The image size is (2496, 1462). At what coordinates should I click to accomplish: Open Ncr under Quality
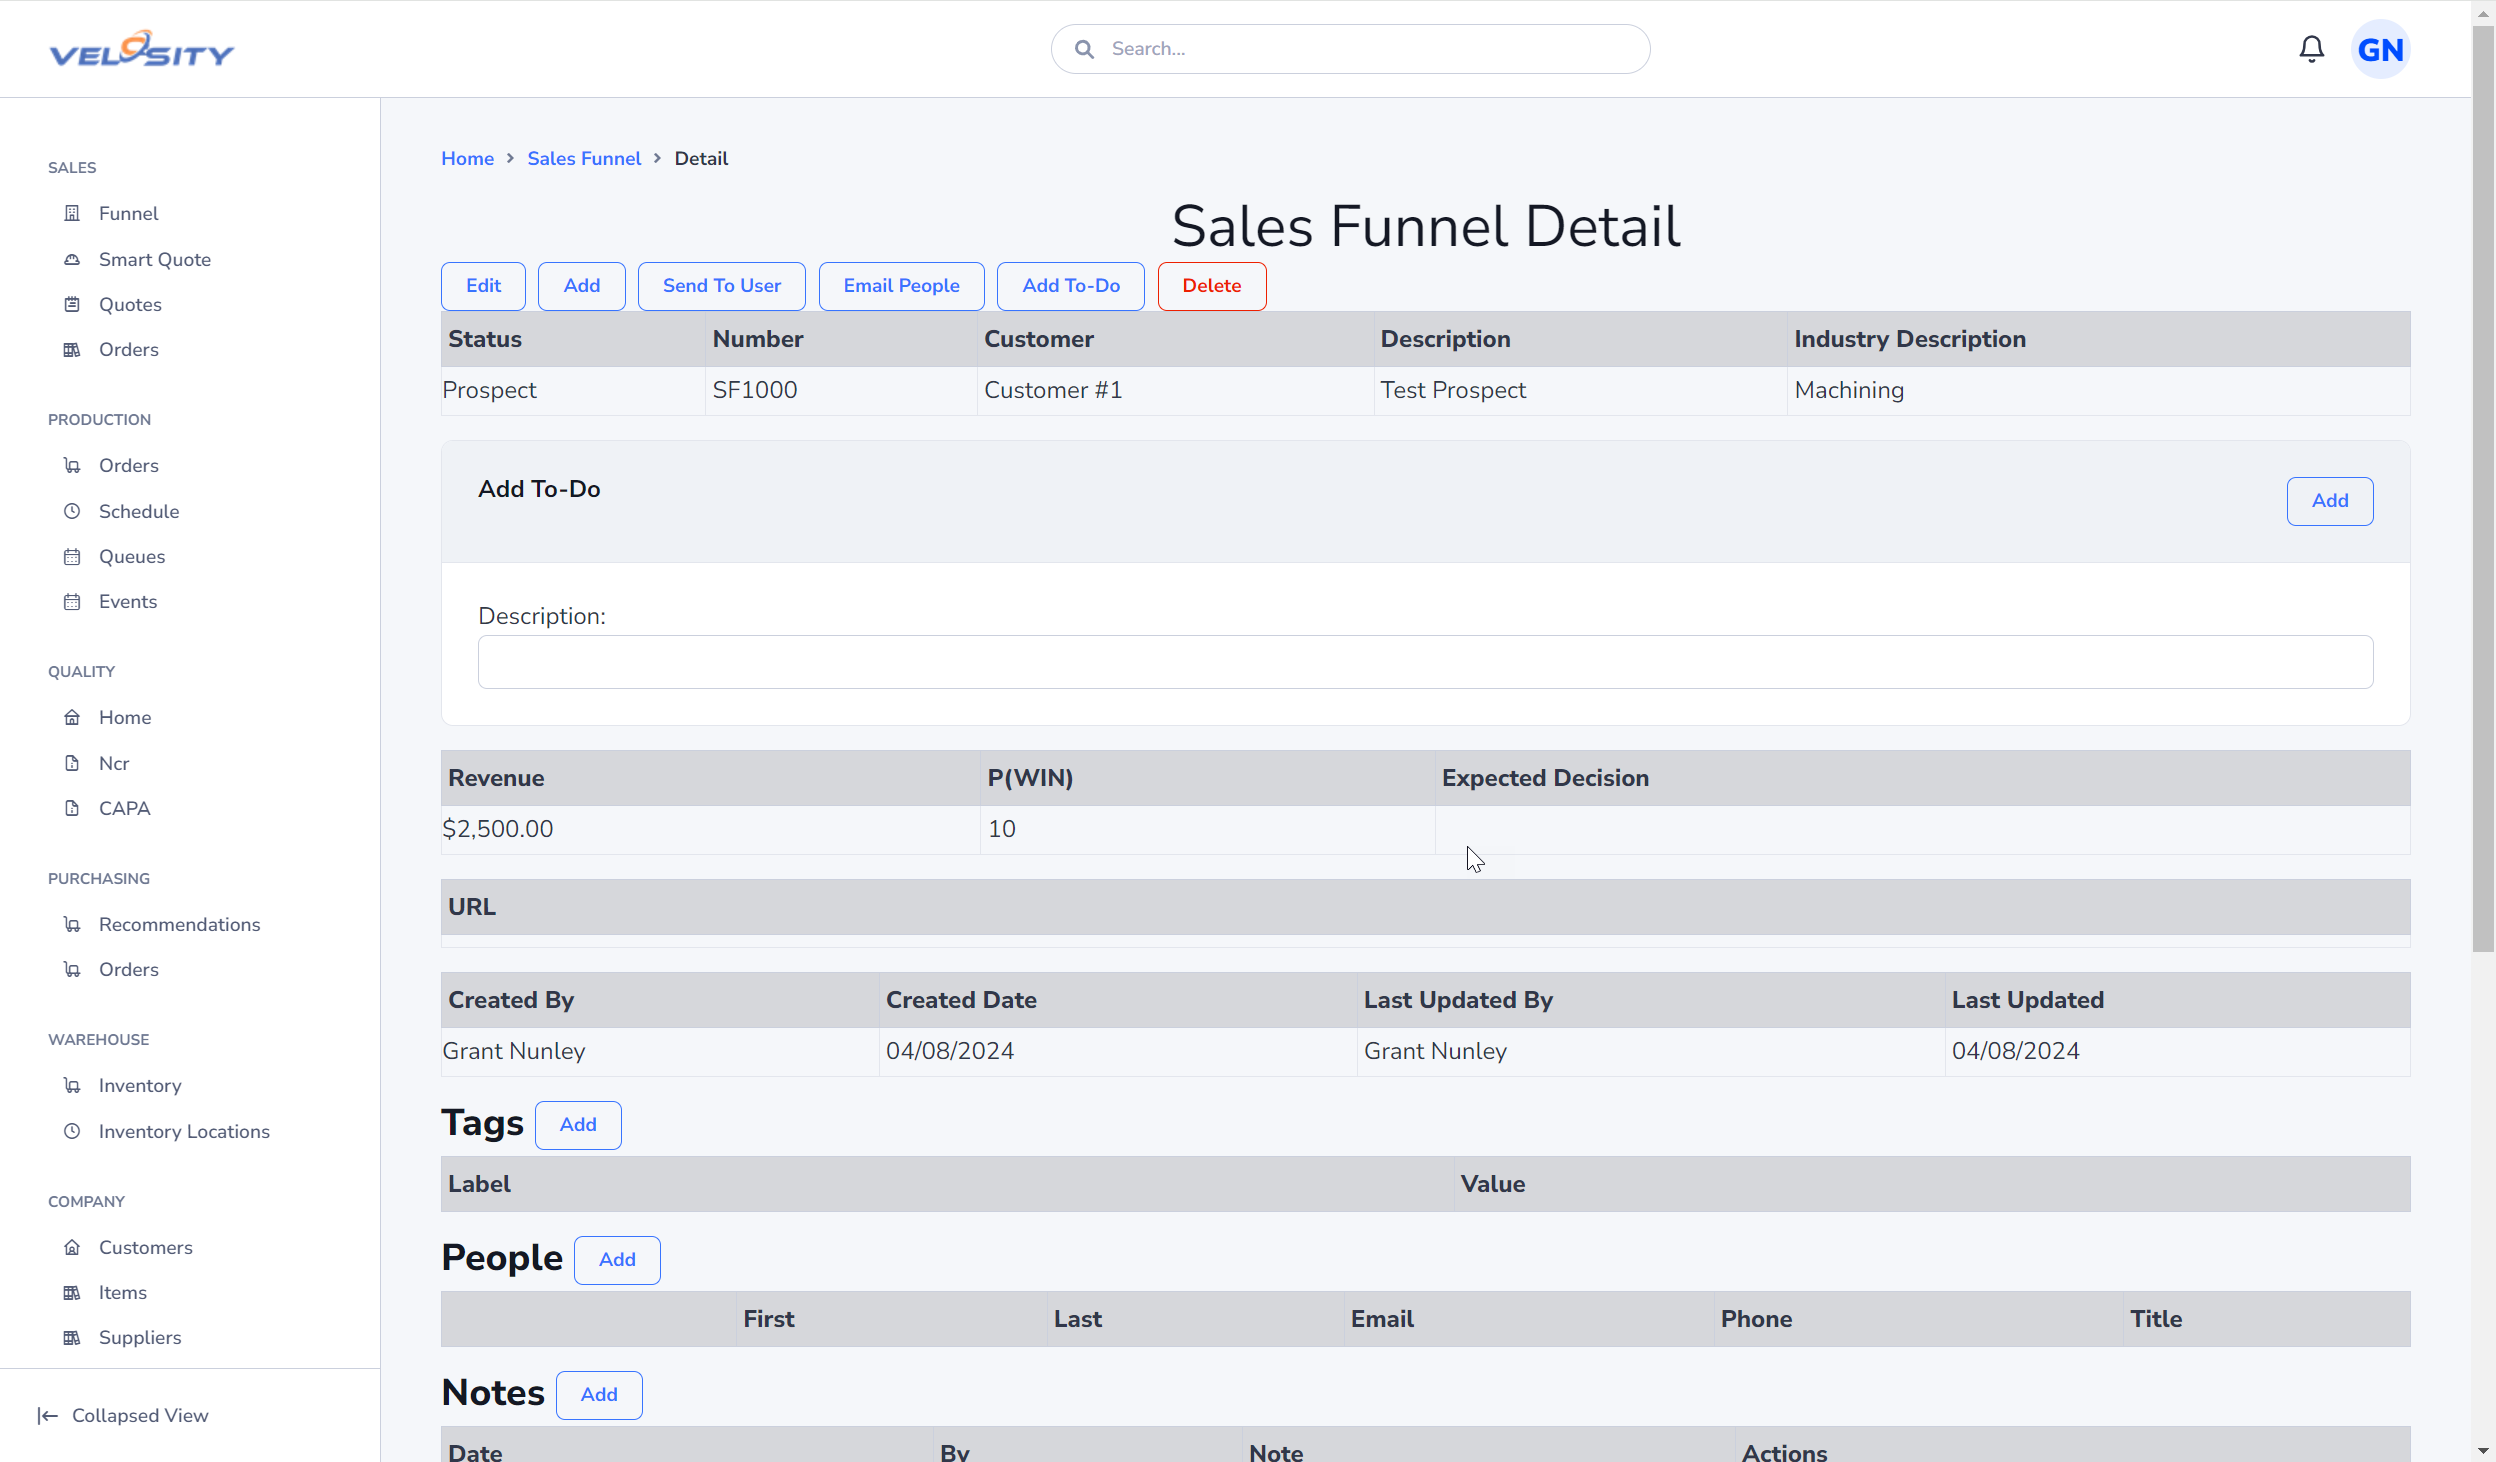pyautogui.click(x=114, y=763)
